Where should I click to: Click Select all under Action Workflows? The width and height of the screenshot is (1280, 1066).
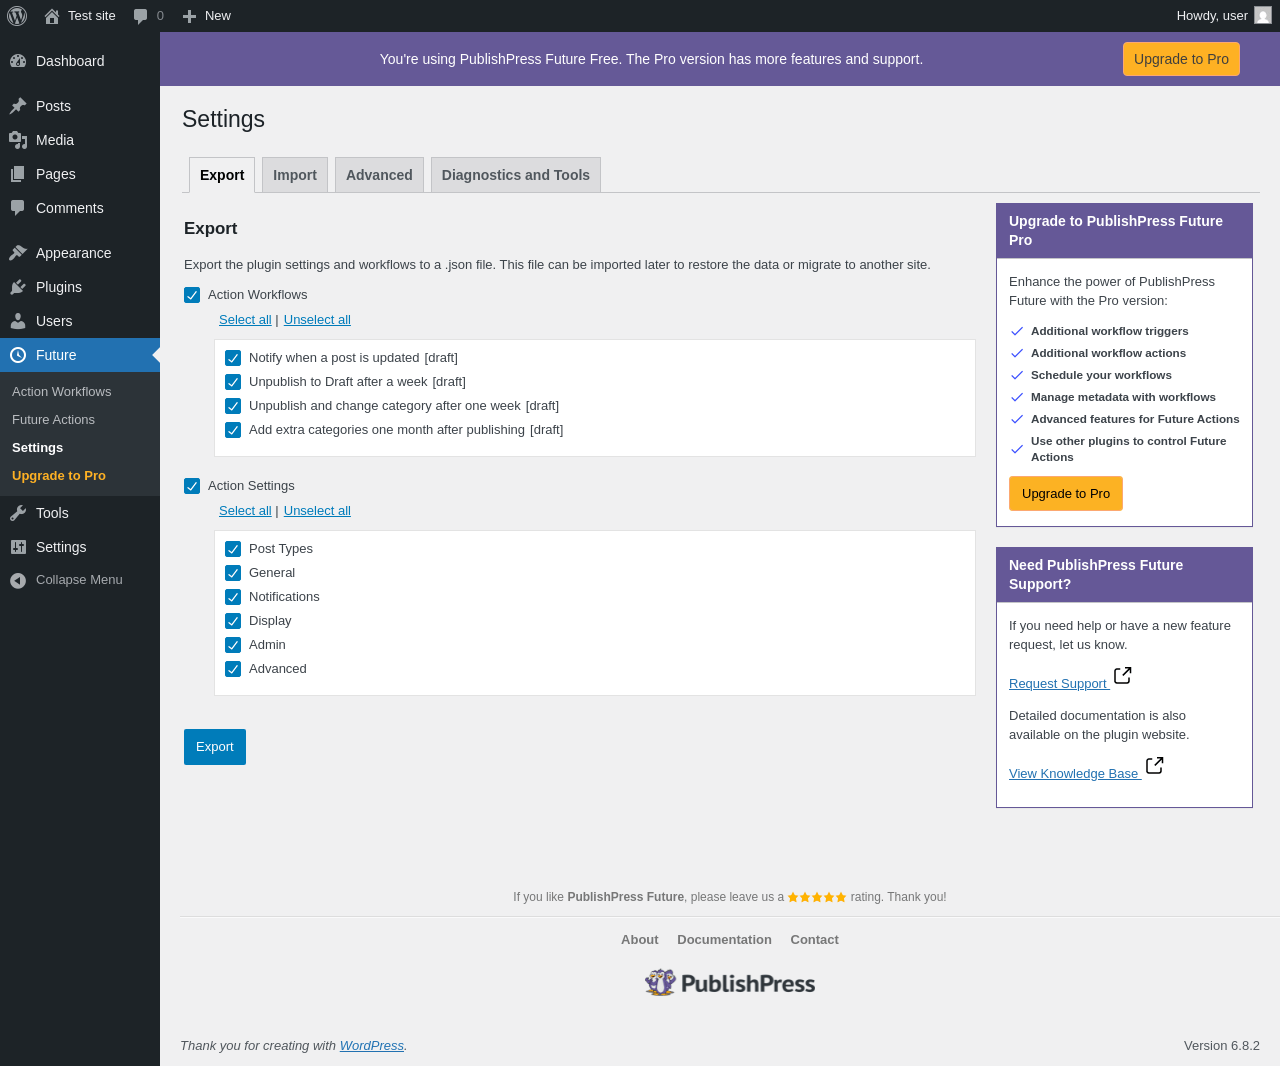(x=245, y=320)
